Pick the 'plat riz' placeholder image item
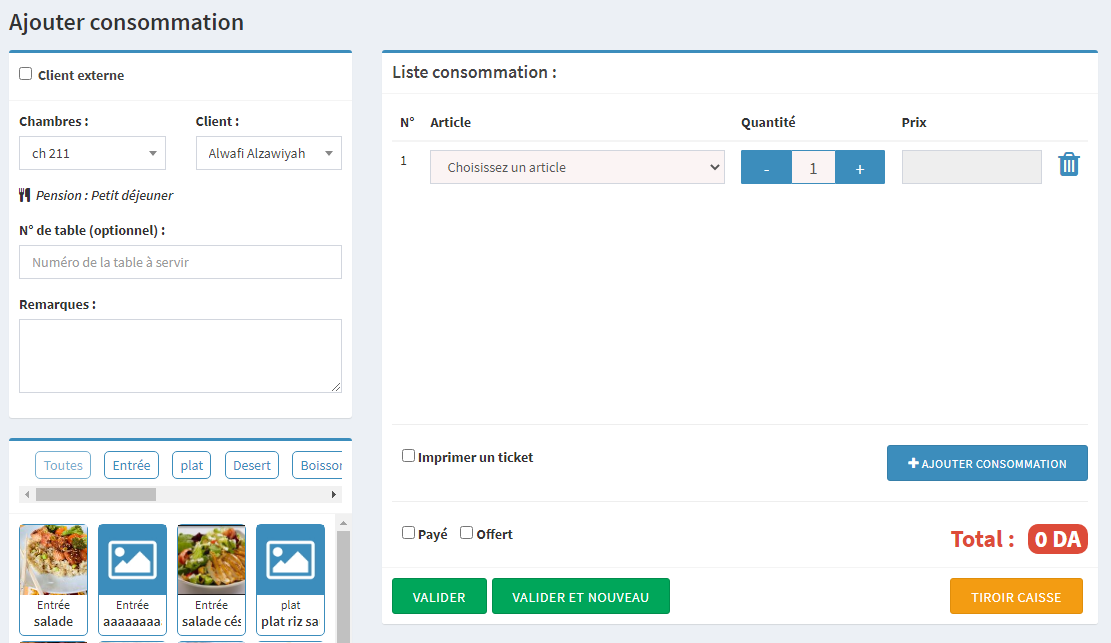The width and height of the screenshot is (1111, 643). coord(290,579)
